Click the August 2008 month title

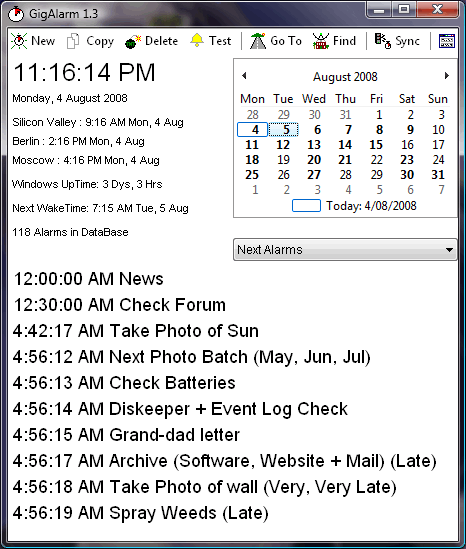click(x=345, y=77)
